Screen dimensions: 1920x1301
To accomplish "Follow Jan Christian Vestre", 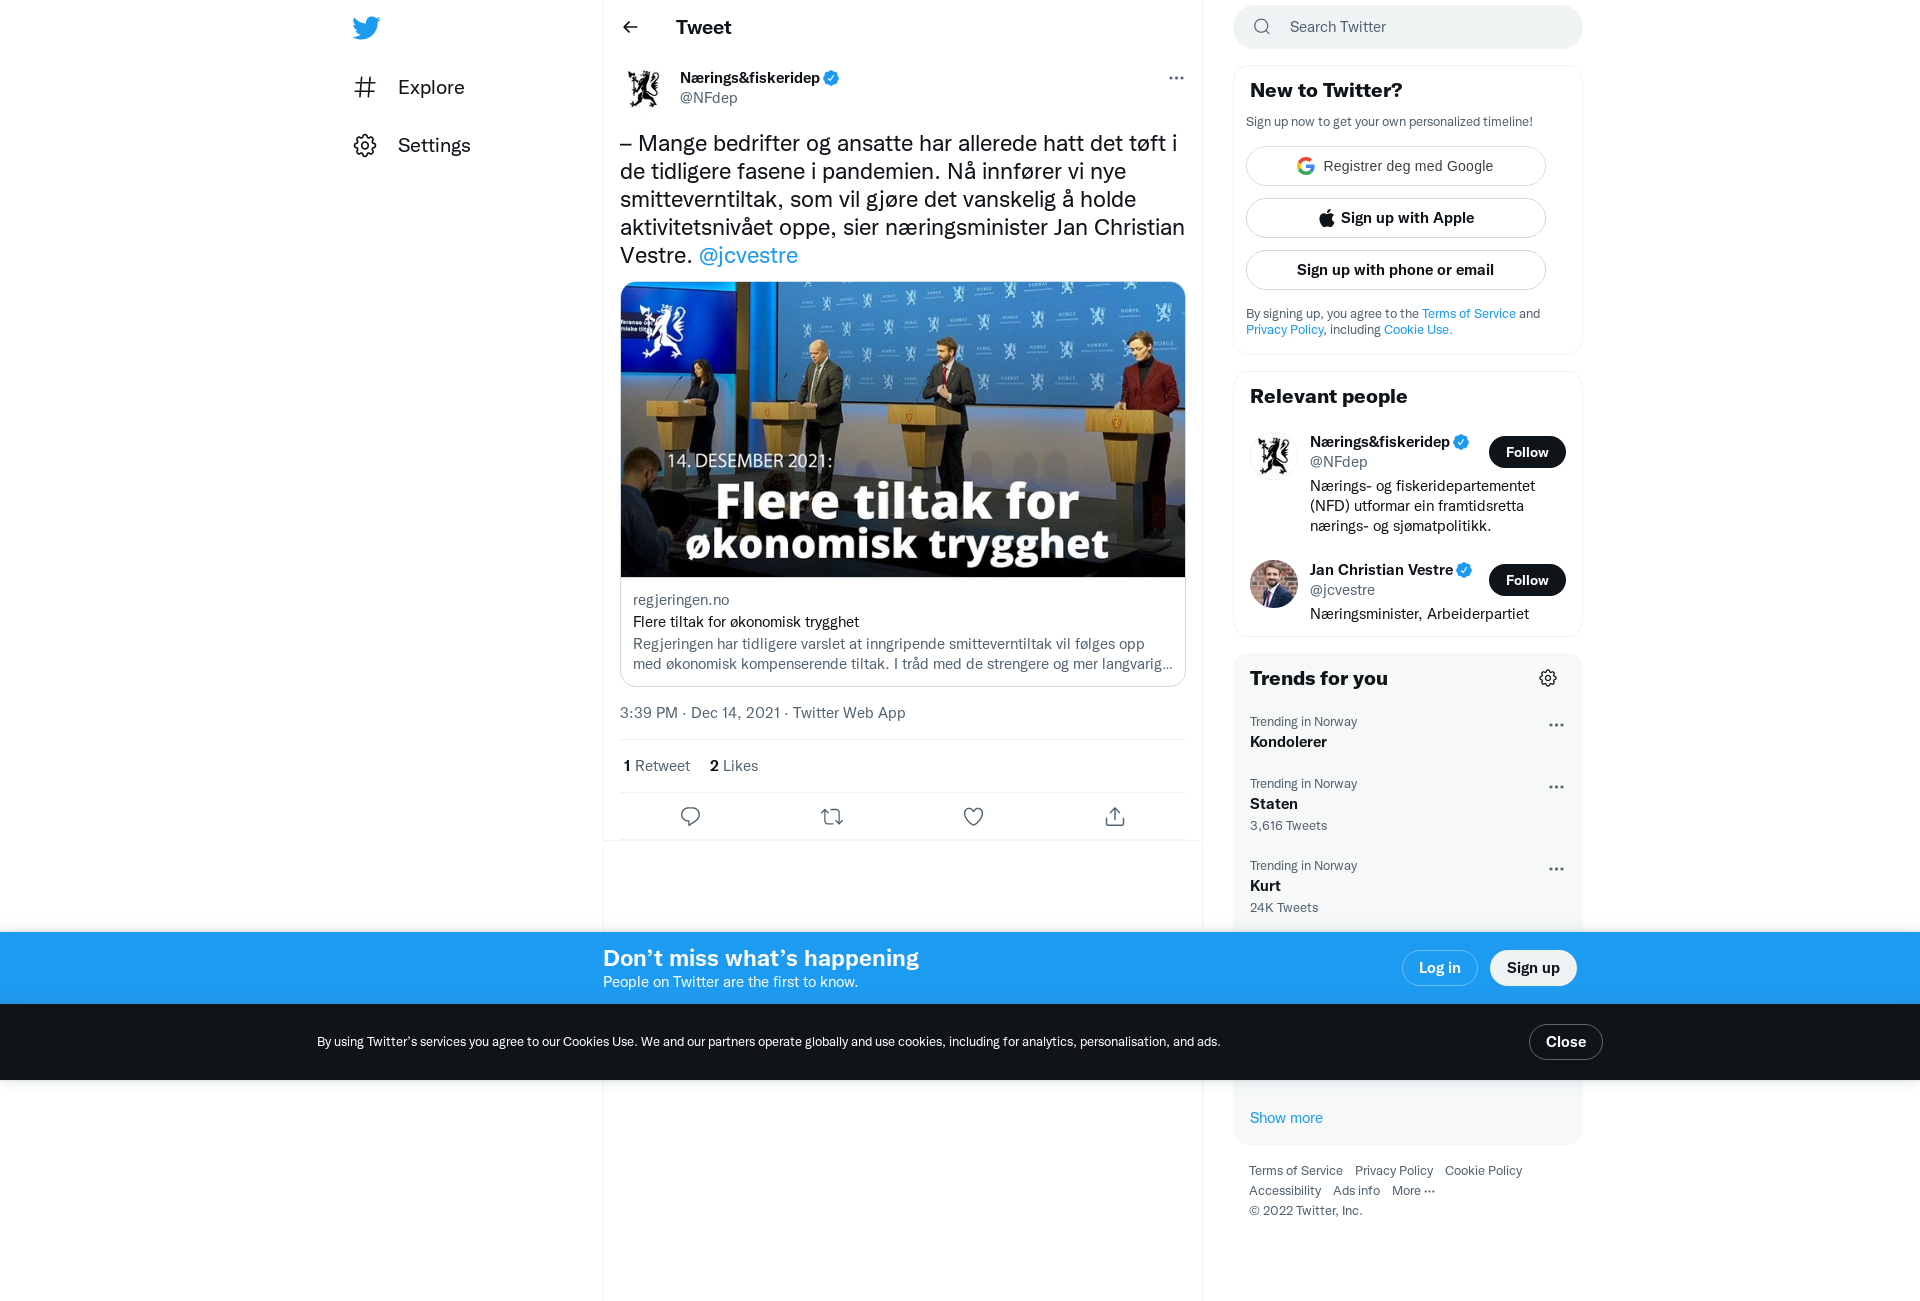I will pyautogui.click(x=1527, y=580).
